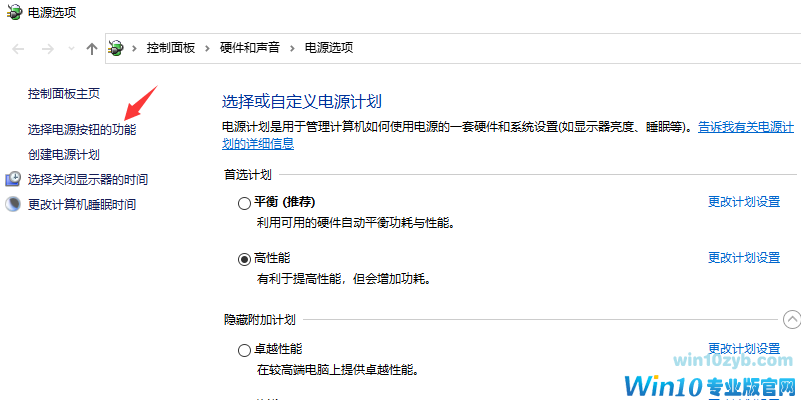Open 创建电源计划 link
Viewport: 801px width, 400px height.
64,155
